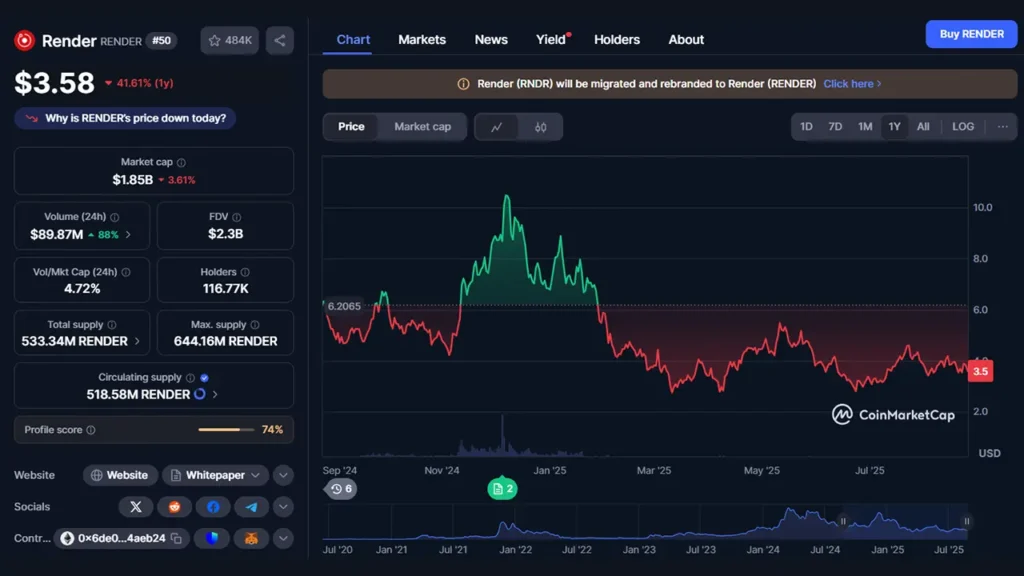This screenshot has width=1024, height=576.
Task: Click the 6.2065 reference price label
Action: (344, 306)
